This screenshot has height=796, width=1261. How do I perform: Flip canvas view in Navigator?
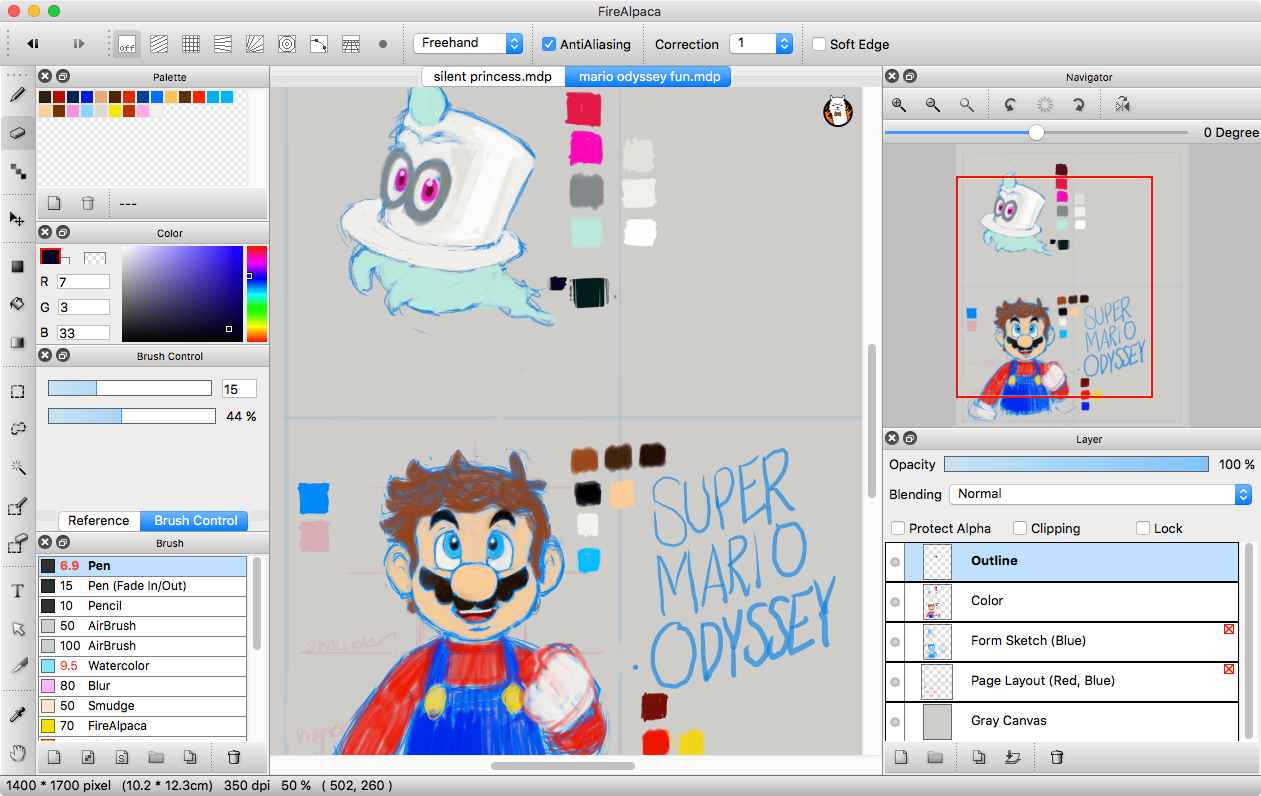(x=1123, y=104)
